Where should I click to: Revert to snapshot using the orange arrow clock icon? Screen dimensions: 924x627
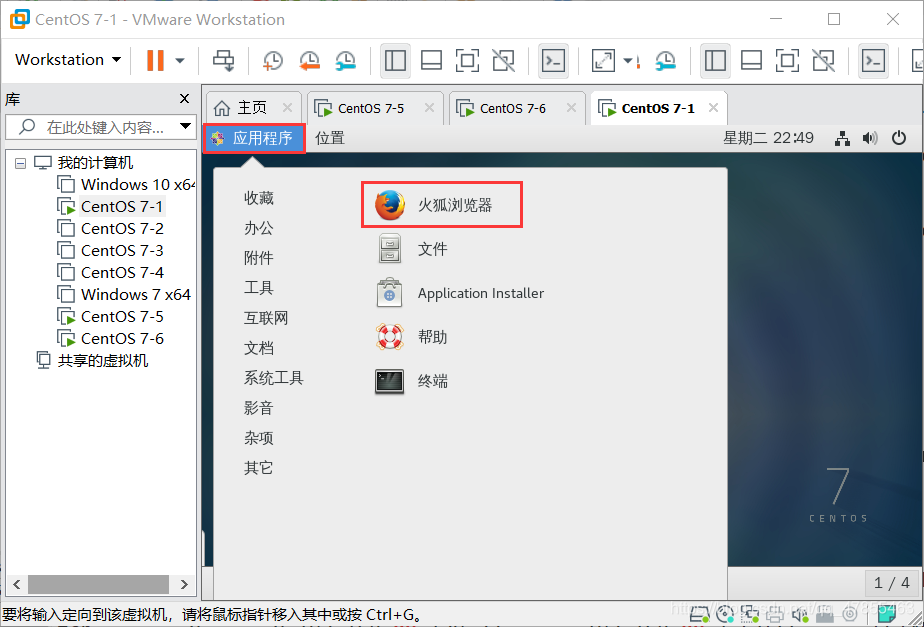(309, 60)
